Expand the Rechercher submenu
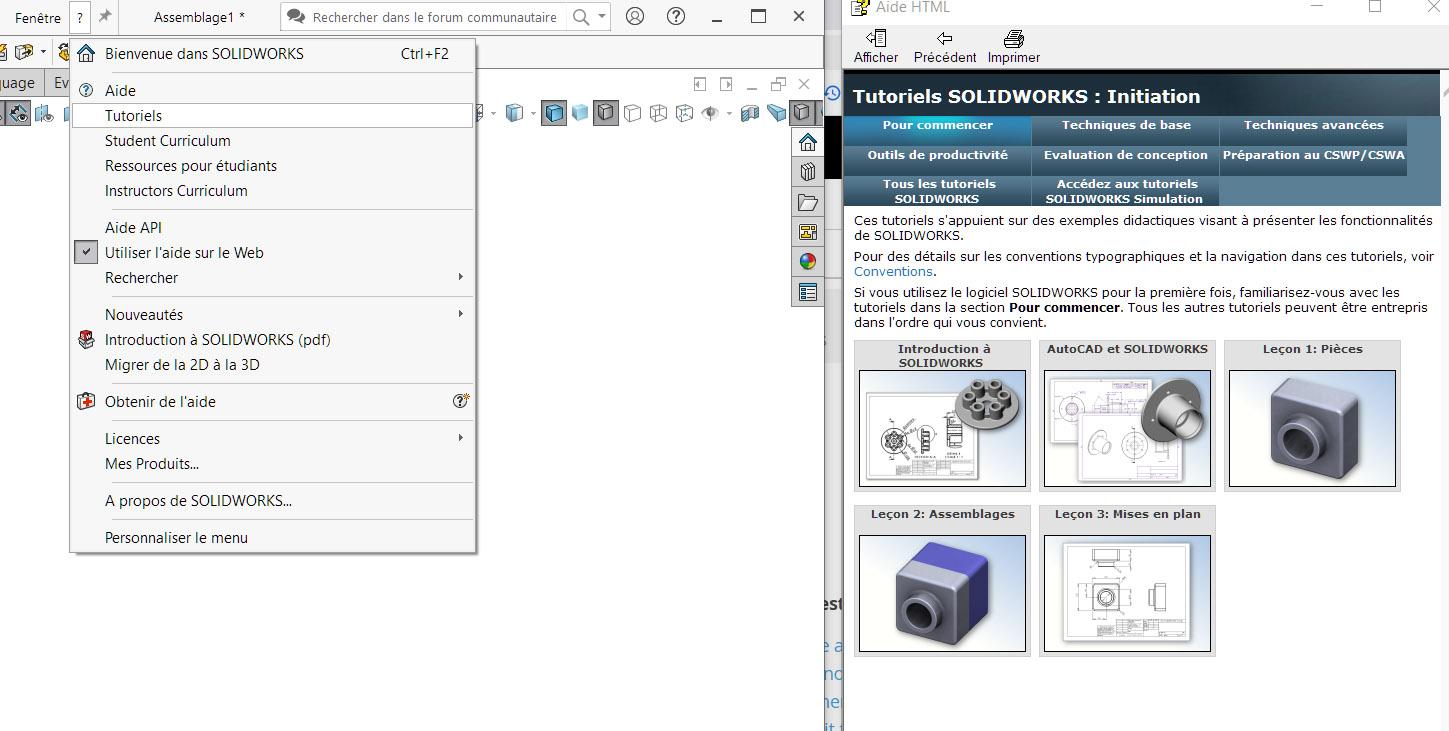This screenshot has width=1449, height=731. pos(273,278)
